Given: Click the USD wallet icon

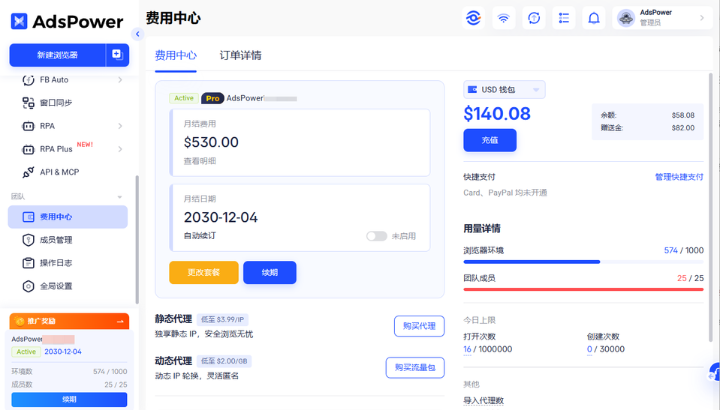Looking at the screenshot, I should (472, 90).
